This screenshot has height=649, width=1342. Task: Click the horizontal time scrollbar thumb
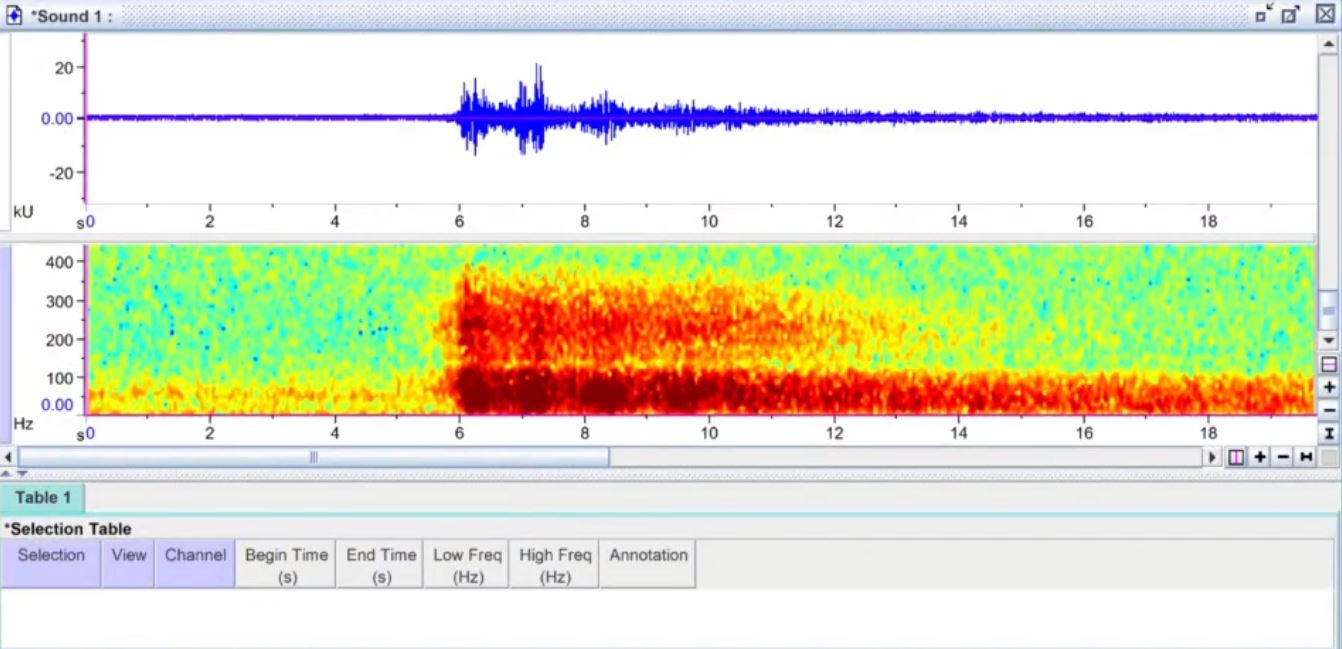tap(313, 457)
